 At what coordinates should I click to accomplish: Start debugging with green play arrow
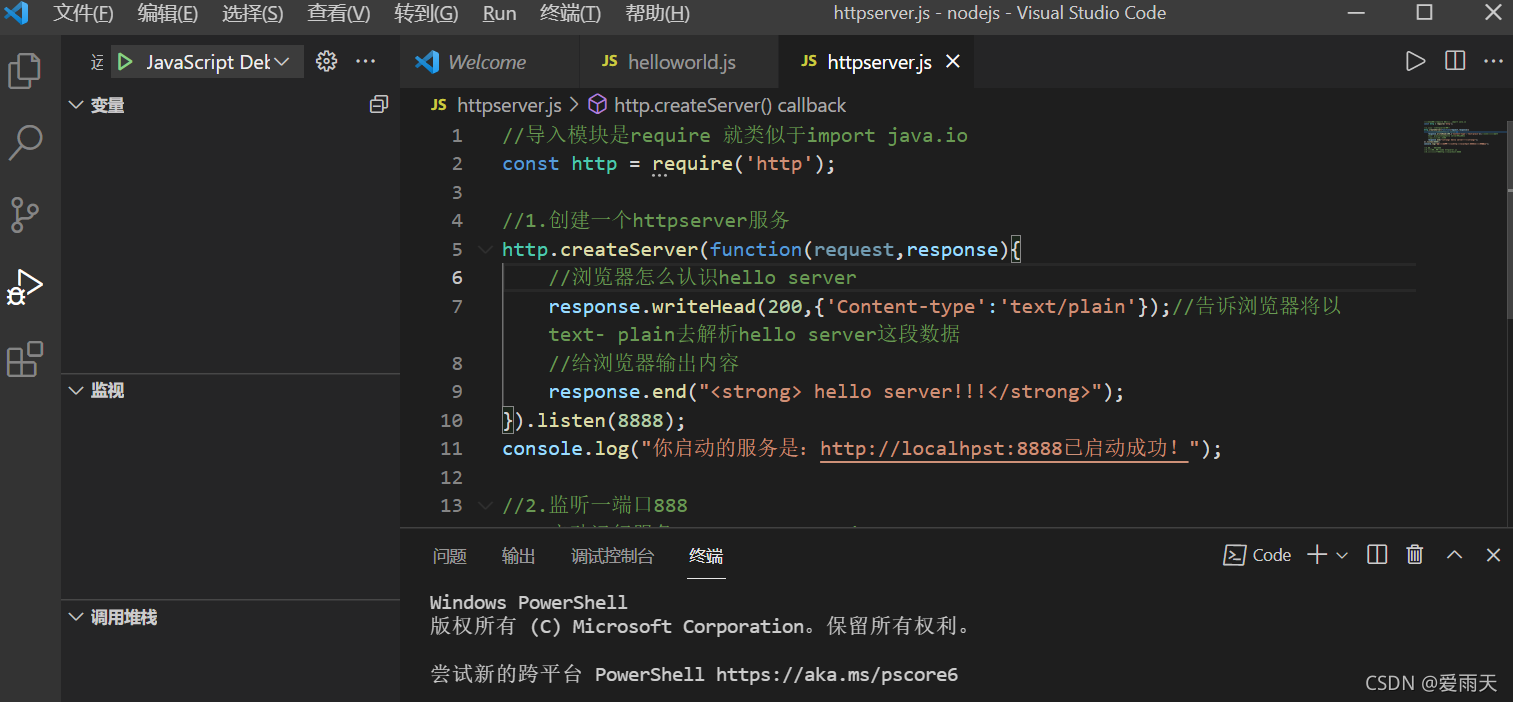click(x=125, y=62)
